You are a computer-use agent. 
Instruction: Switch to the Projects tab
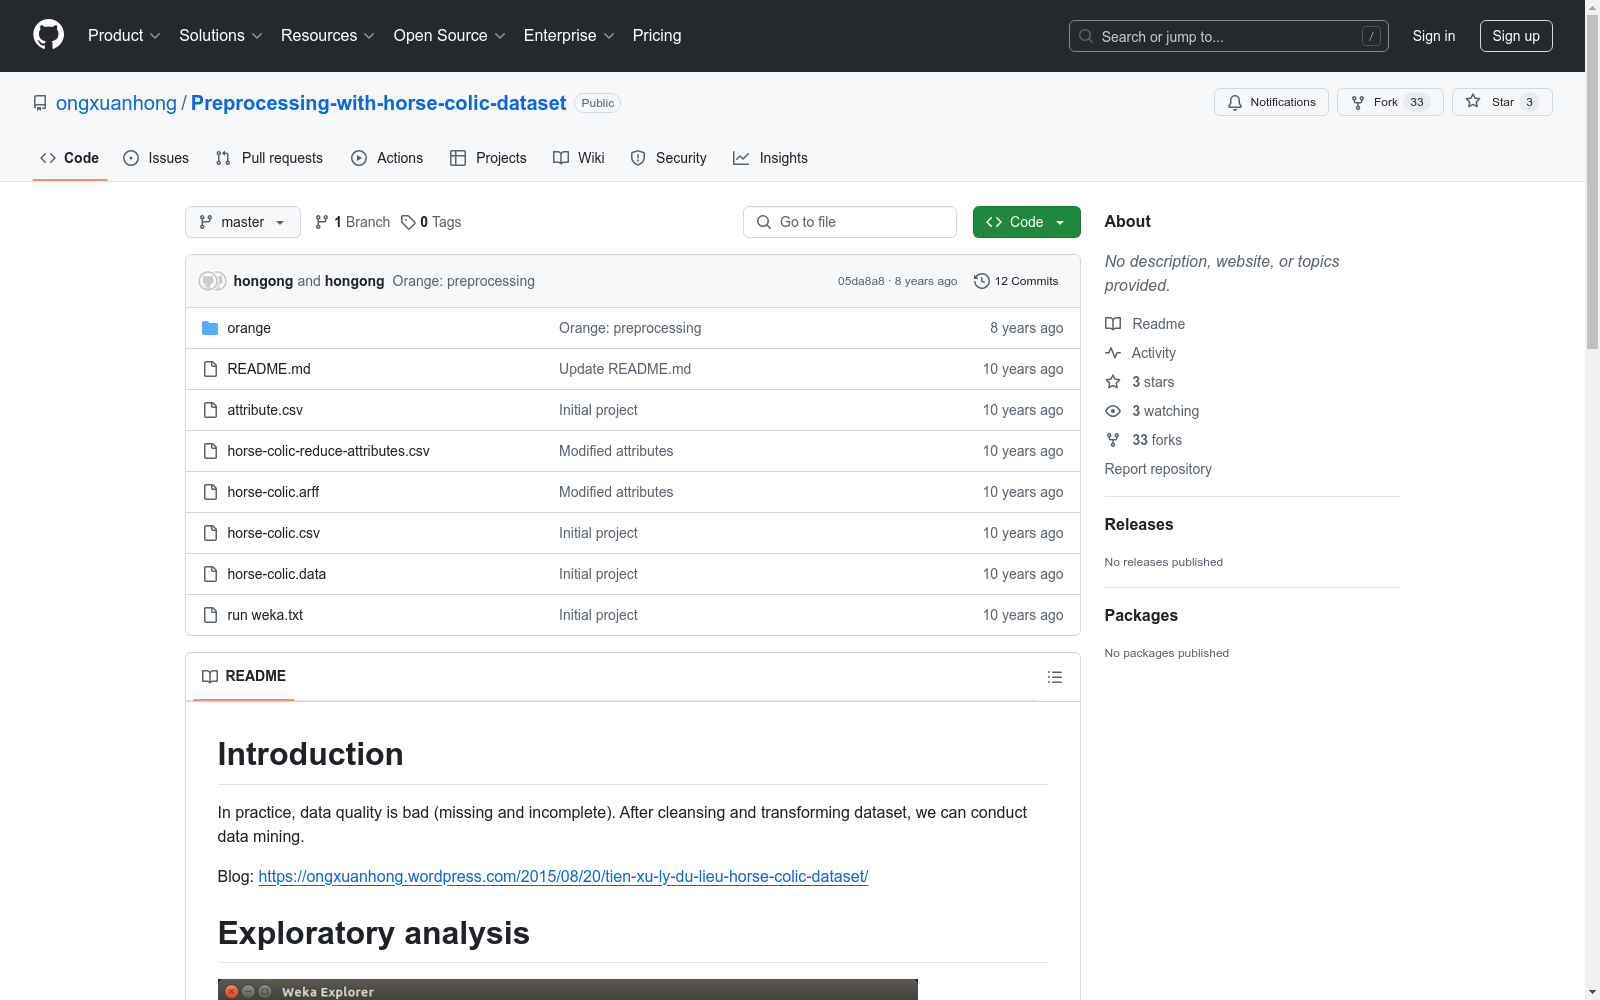(x=488, y=158)
